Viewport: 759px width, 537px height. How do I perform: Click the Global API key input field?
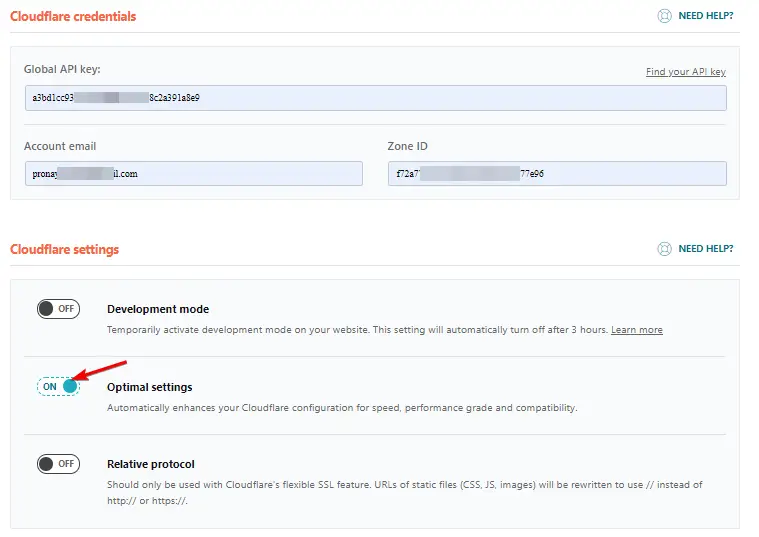point(376,98)
